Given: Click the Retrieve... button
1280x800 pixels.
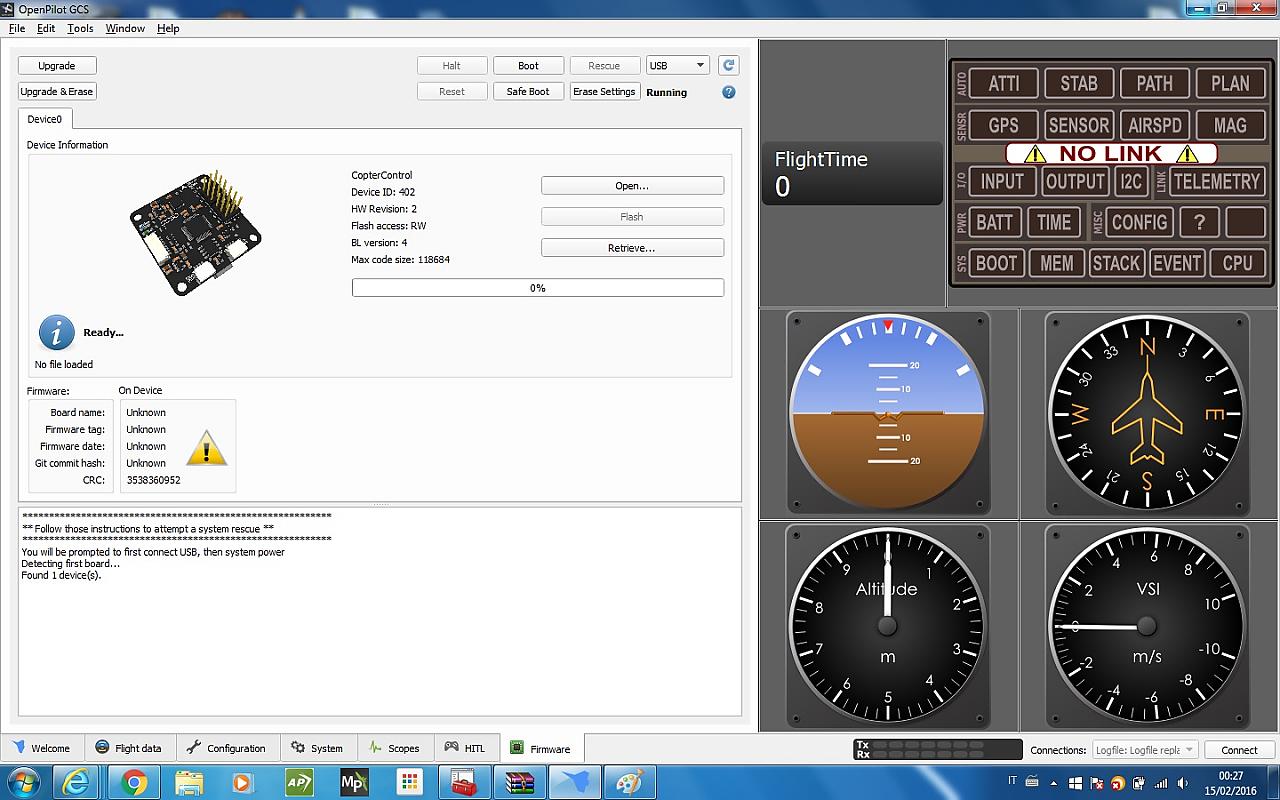Looking at the screenshot, I should point(632,247).
